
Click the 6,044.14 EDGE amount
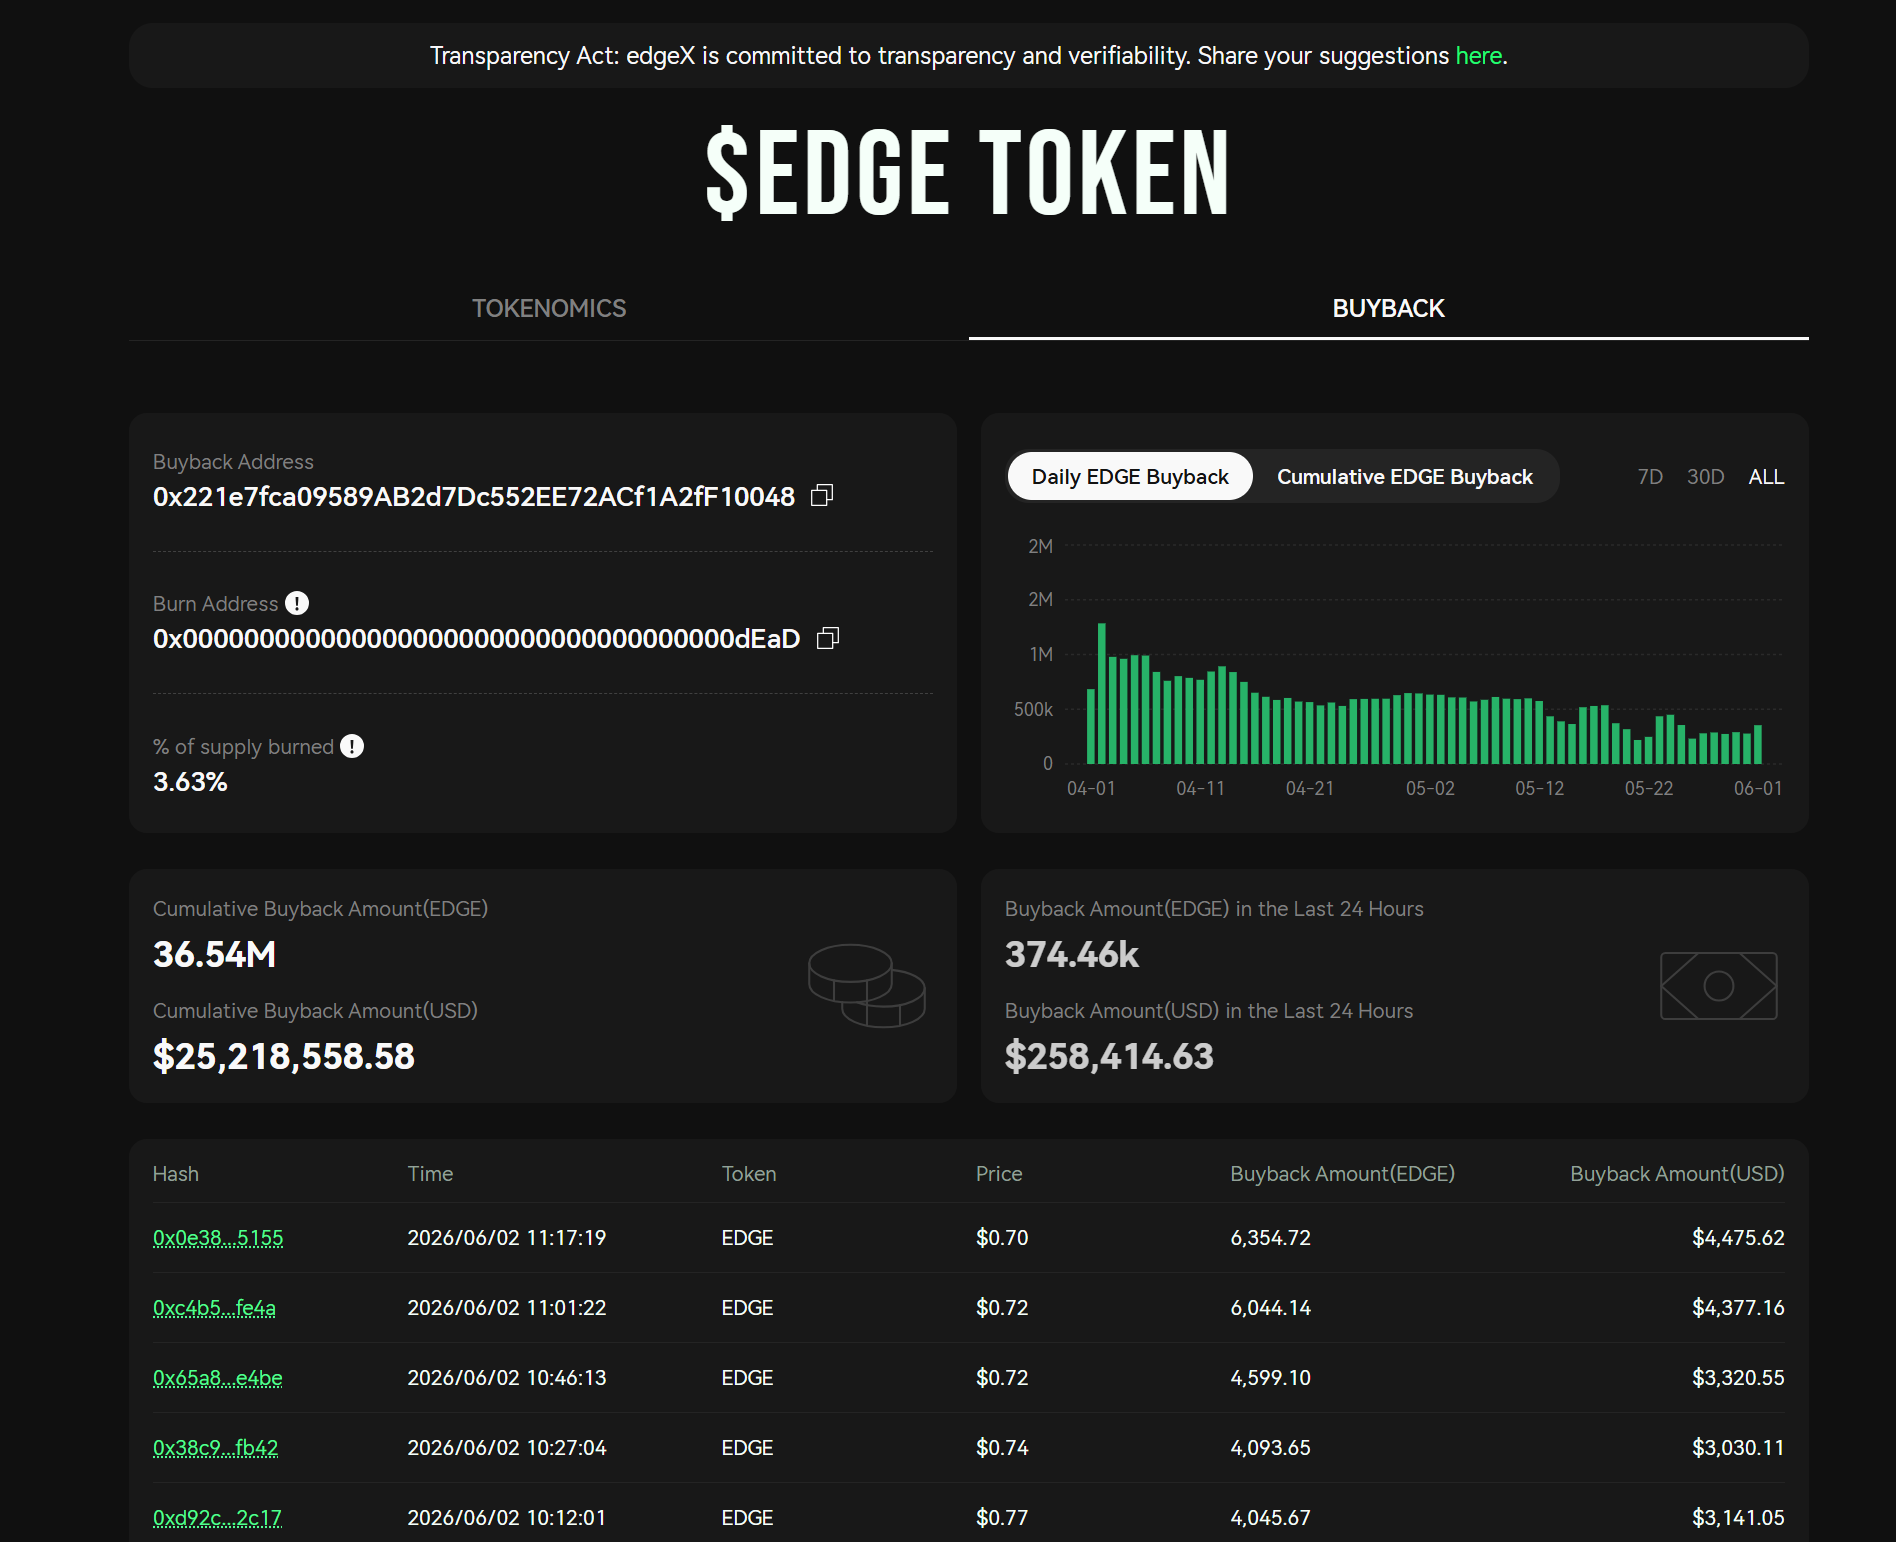1270,1308
